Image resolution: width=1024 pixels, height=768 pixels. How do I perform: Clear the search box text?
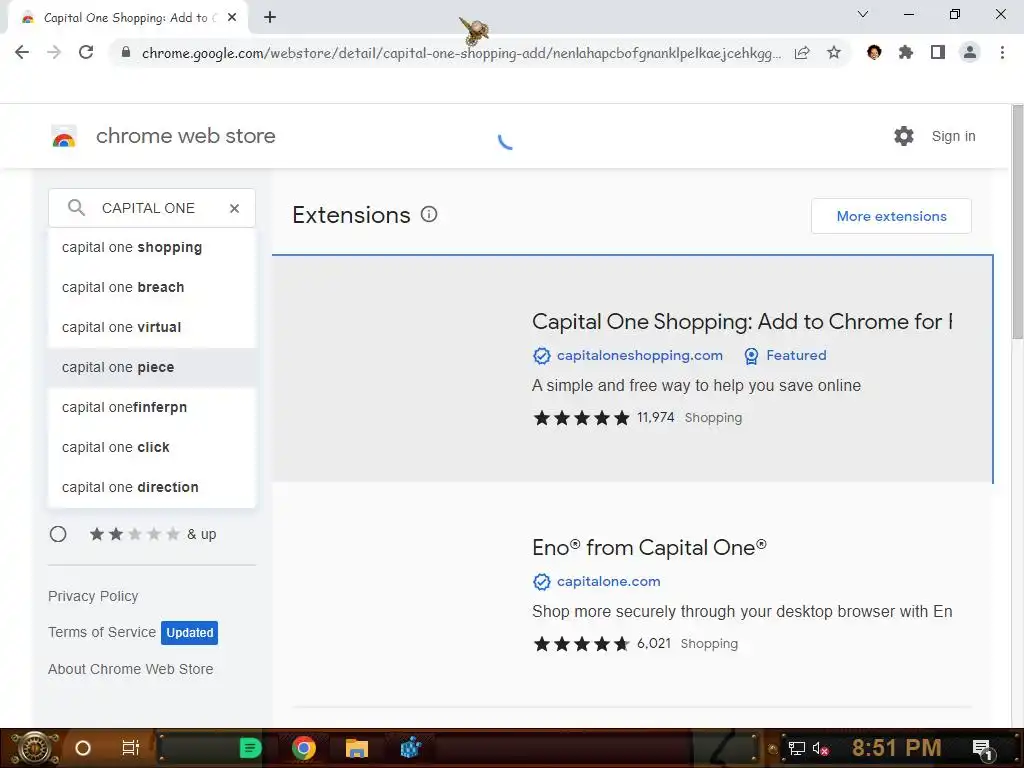click(x=234, y=208)
